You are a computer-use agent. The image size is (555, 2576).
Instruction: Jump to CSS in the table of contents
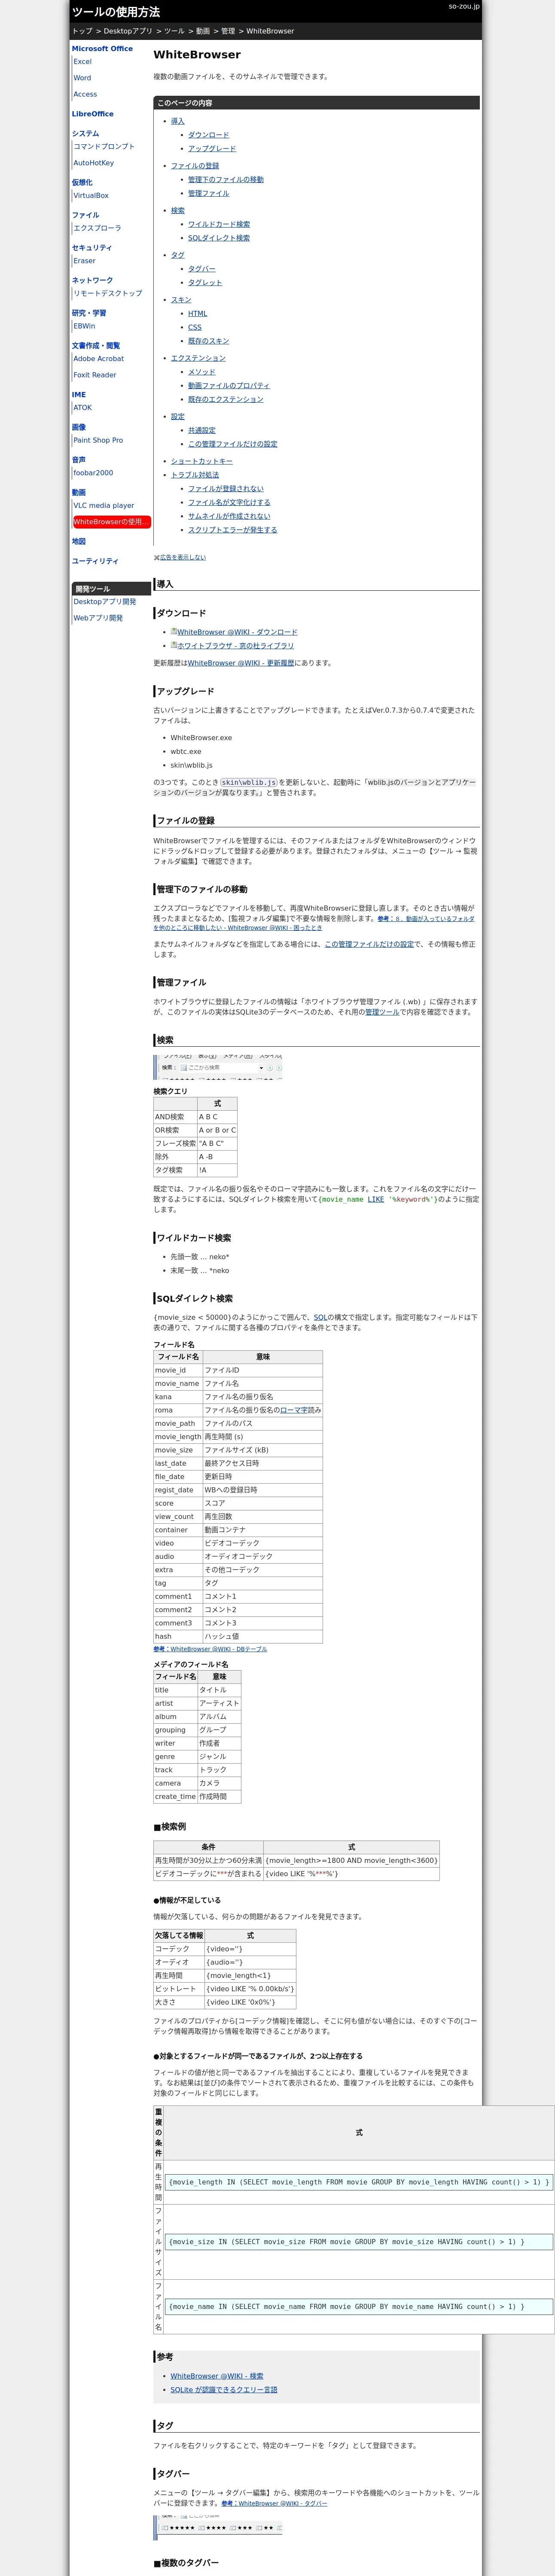pos(195,327)
